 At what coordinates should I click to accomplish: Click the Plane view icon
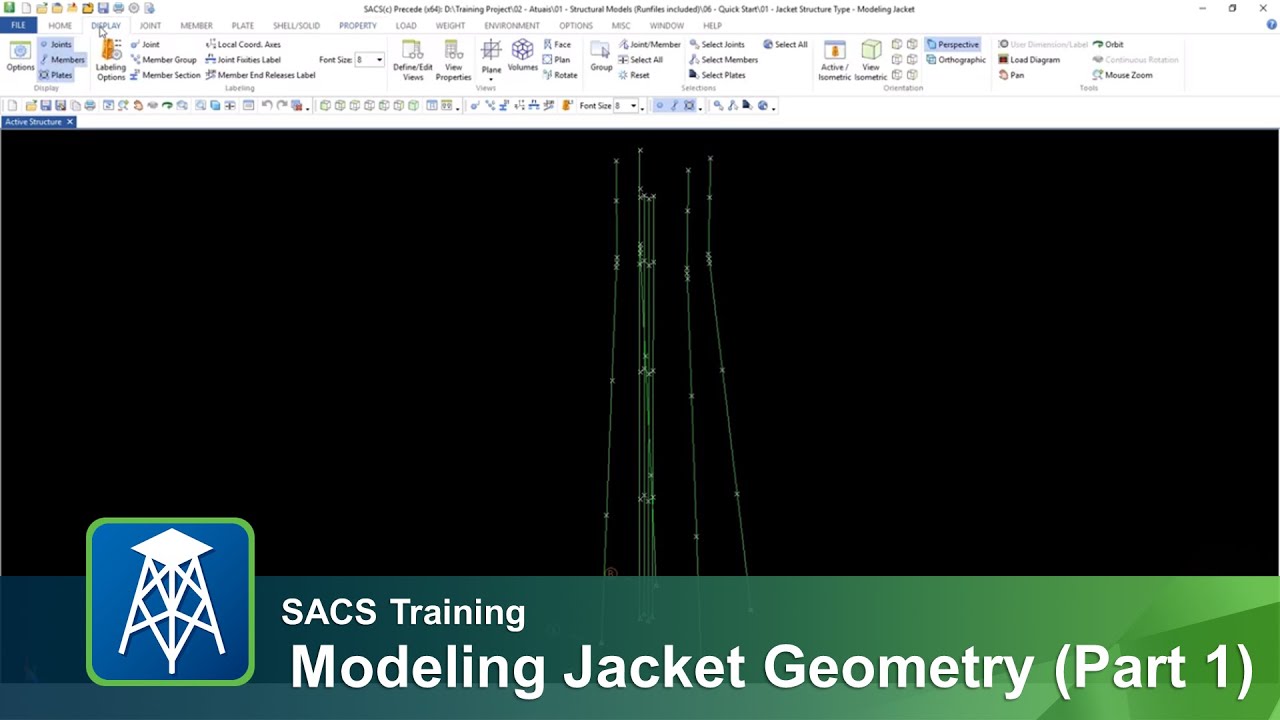pos(491,56)
